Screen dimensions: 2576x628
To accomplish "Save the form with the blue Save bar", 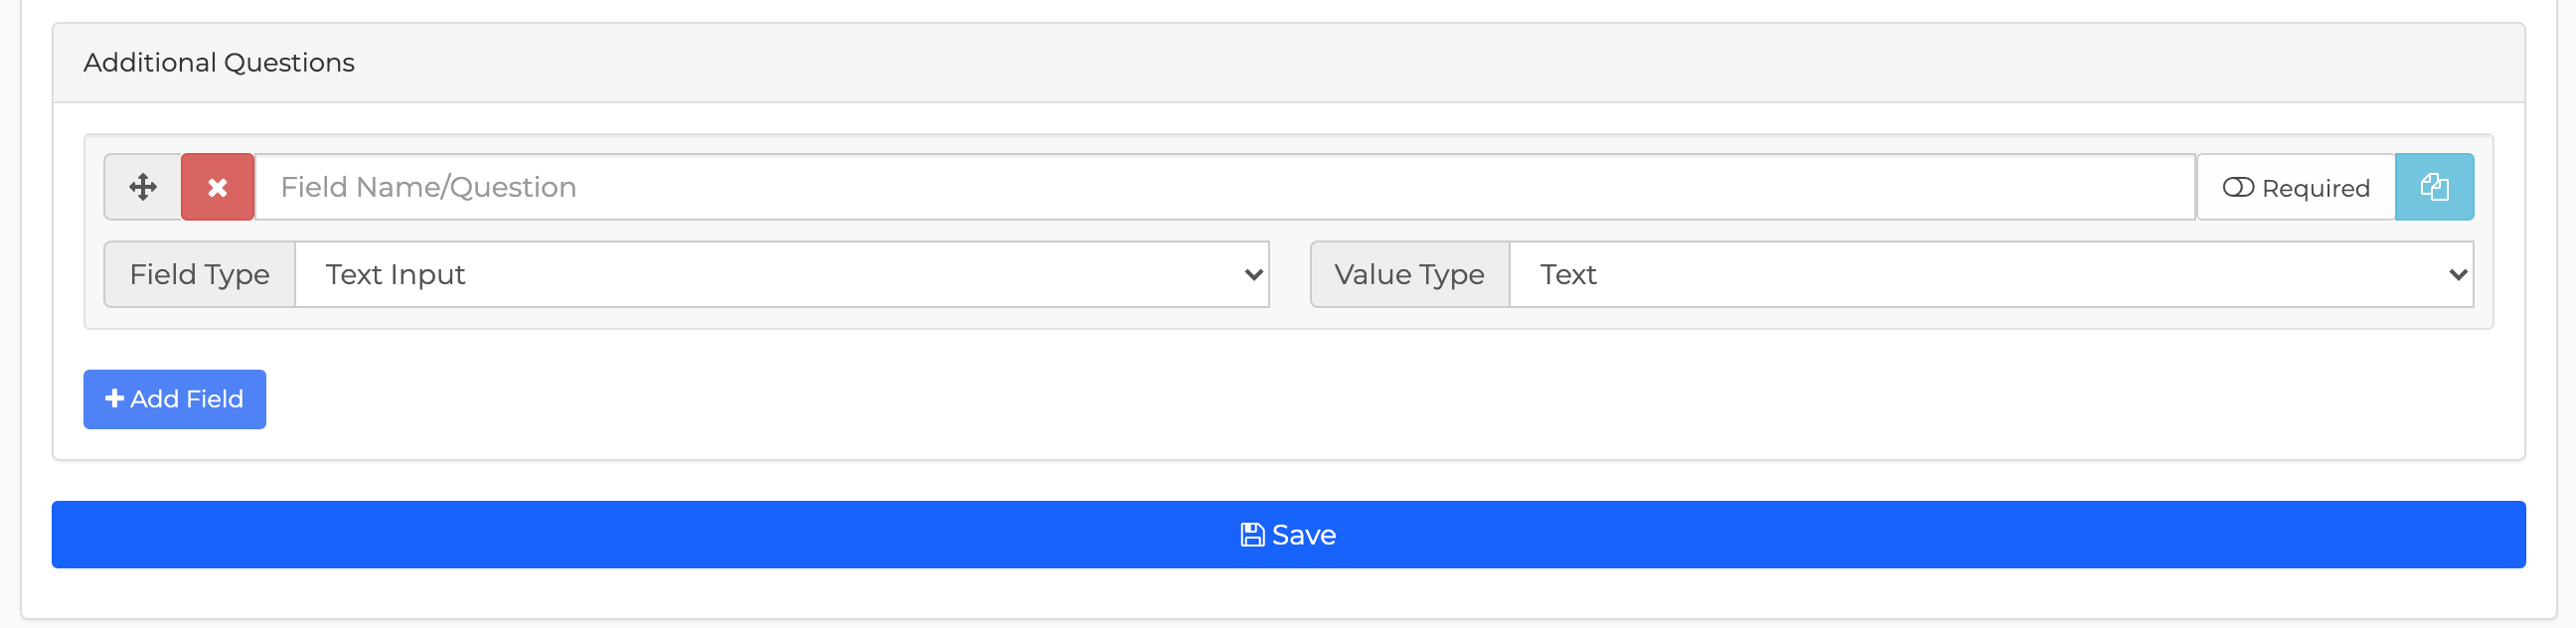I will [x=1288, y=535].
